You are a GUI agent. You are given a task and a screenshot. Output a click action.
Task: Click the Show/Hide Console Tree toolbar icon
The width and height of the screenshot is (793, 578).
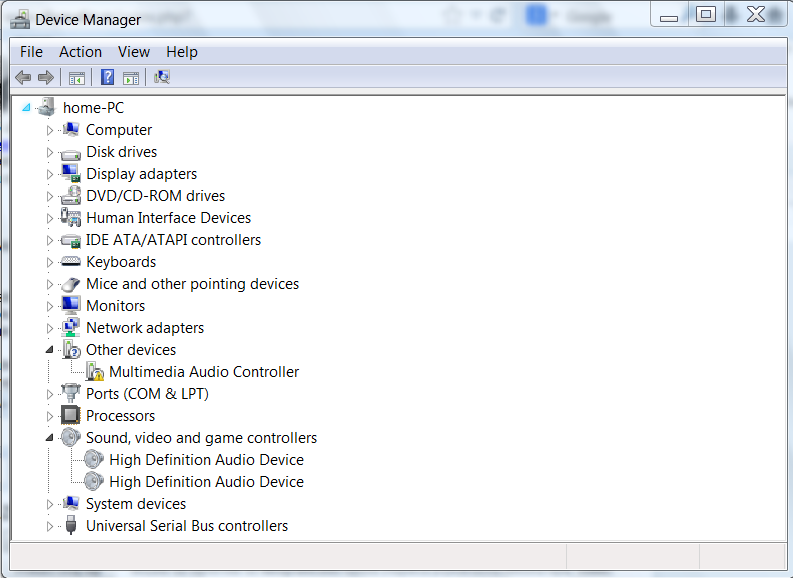(76, 78)
